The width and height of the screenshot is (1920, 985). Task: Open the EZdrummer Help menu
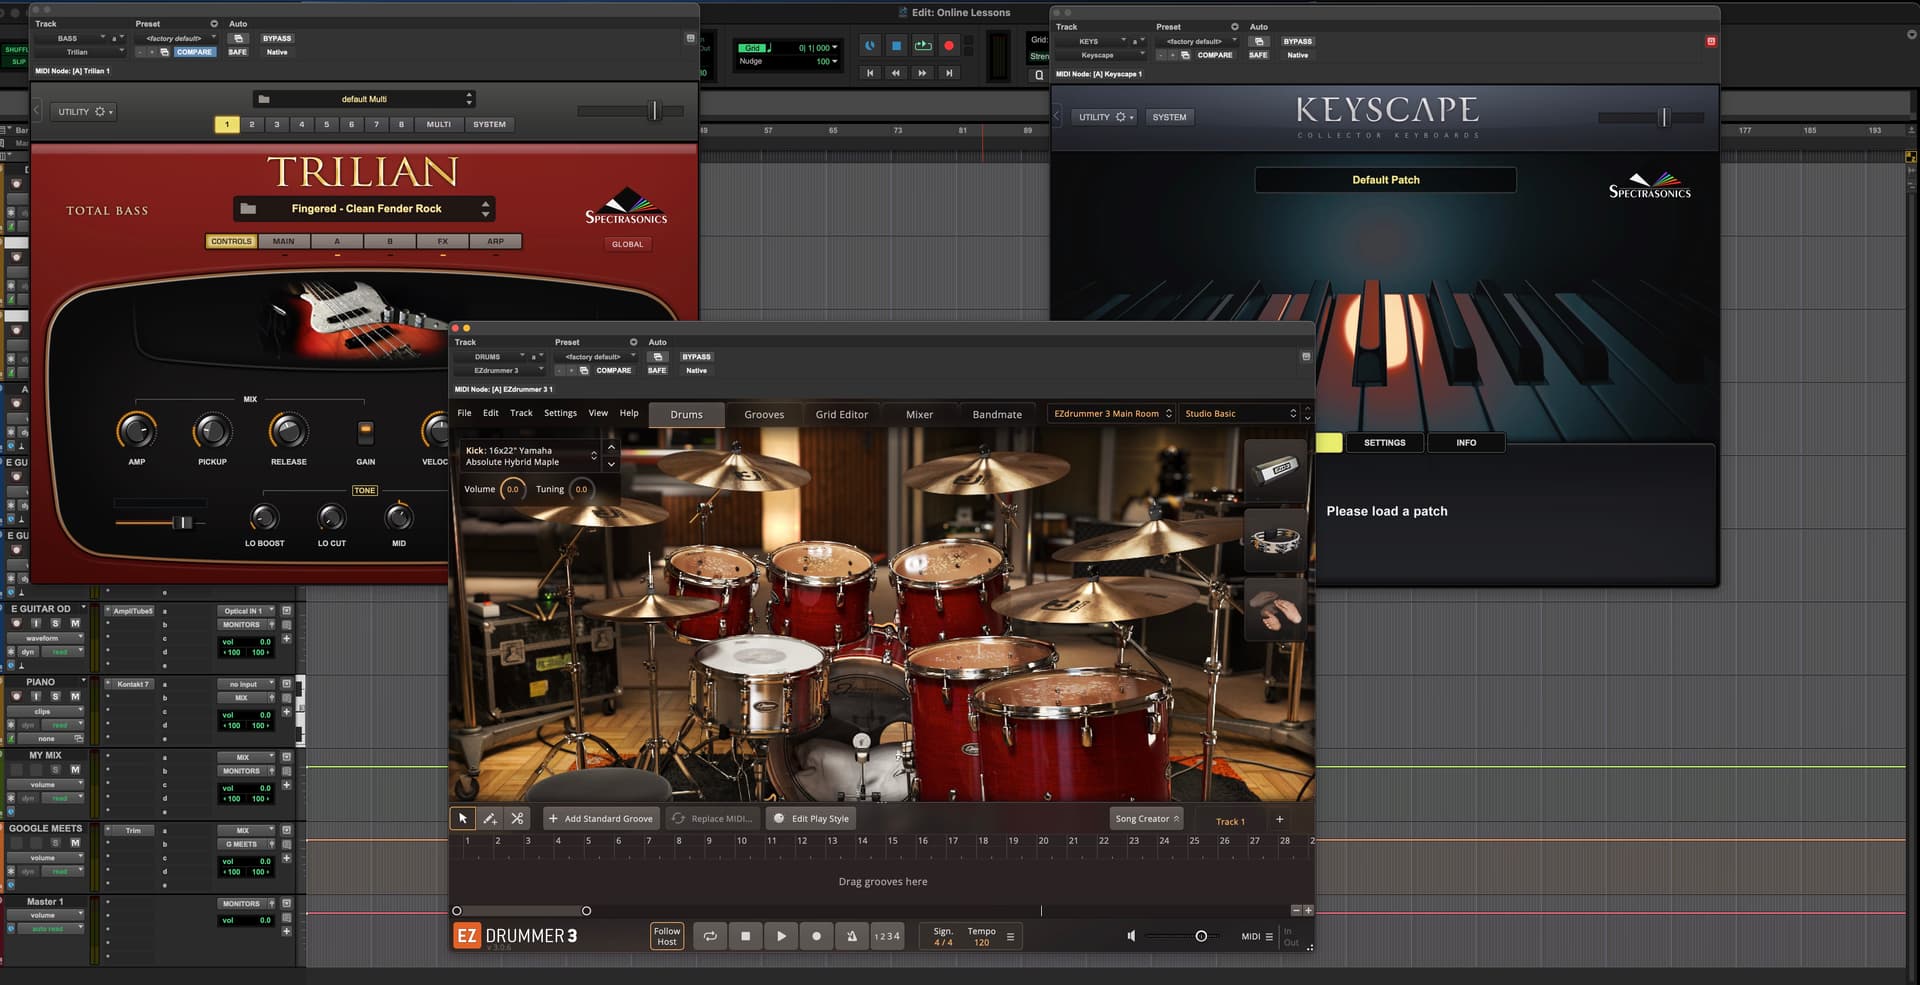[x=629, y=413]
